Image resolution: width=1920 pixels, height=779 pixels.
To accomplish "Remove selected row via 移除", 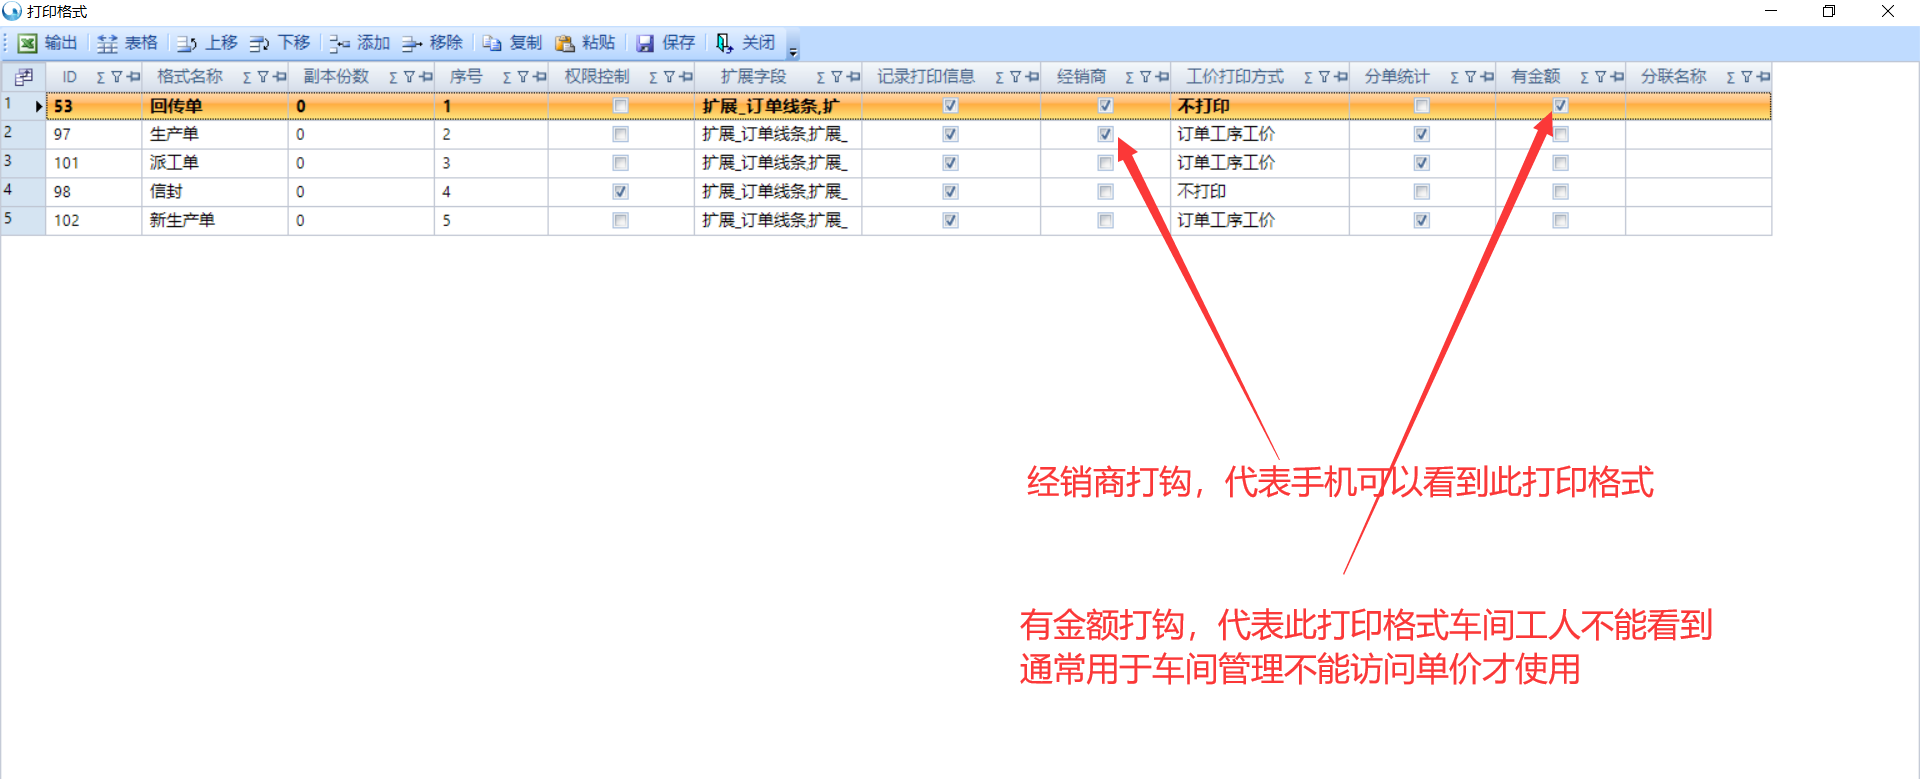I will coord(412,43).
